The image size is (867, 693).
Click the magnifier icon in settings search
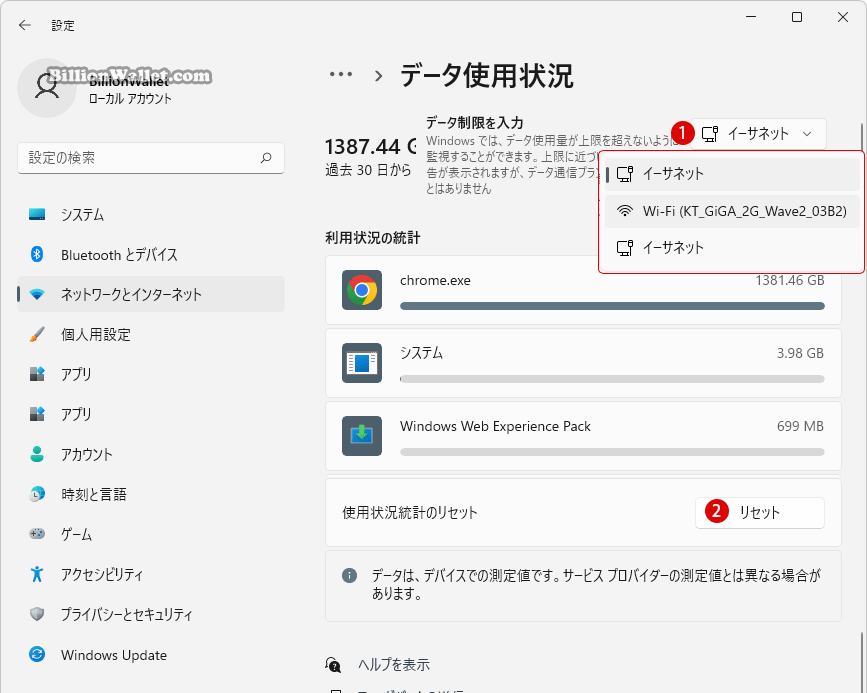point(266,158)
